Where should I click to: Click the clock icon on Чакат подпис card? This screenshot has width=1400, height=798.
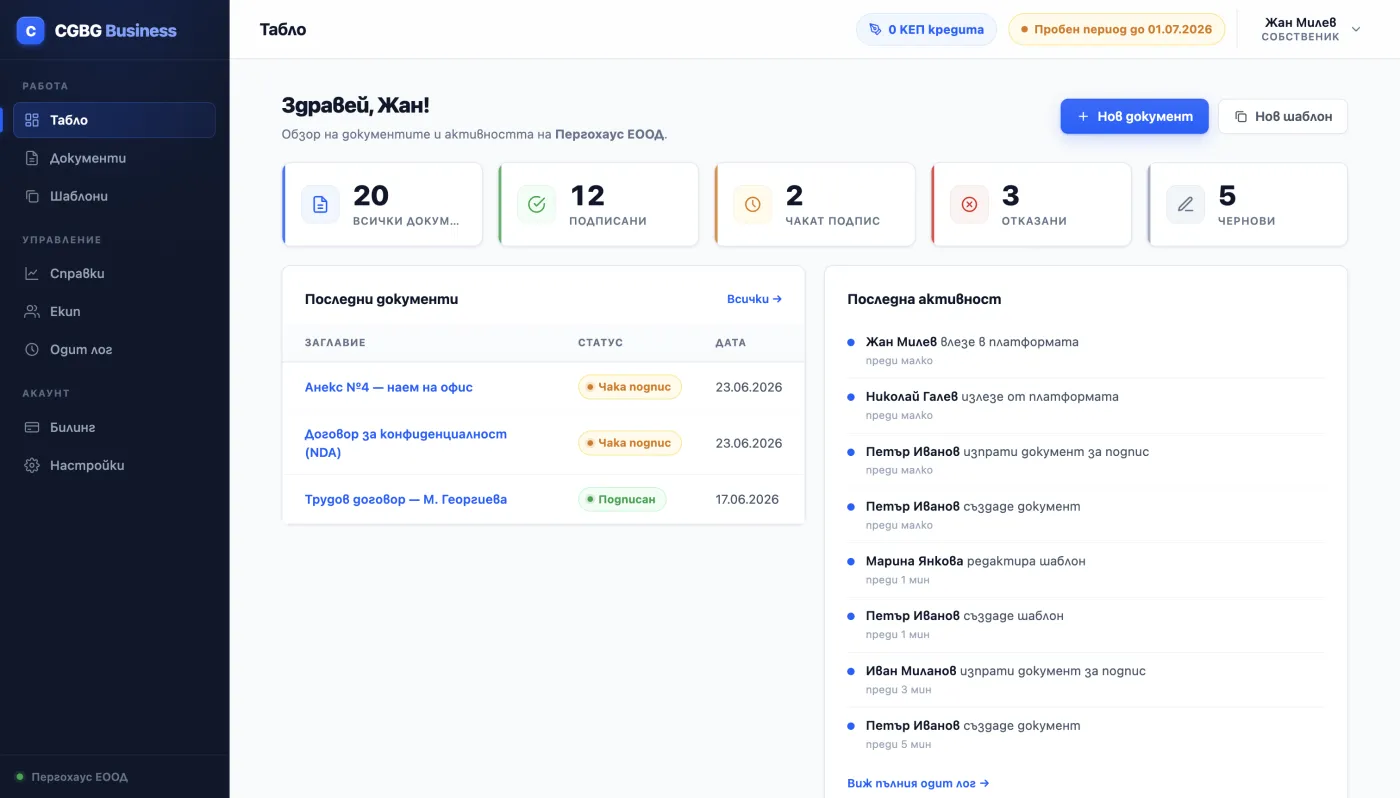752,204
